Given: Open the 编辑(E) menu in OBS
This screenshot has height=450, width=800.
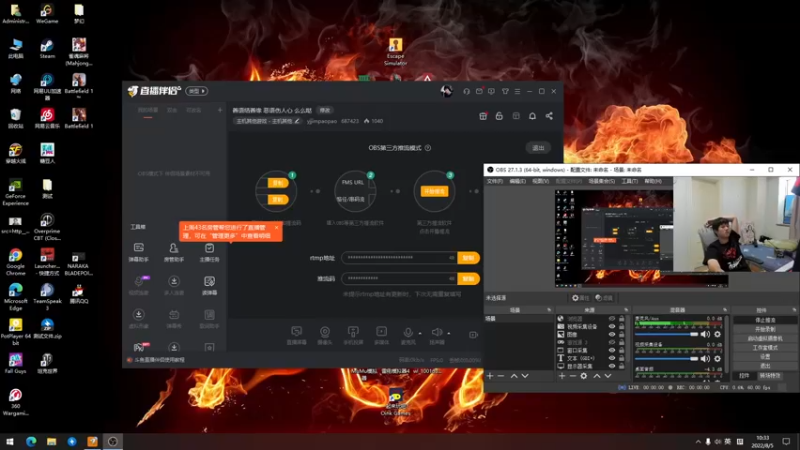Looking at the screenshot, I should tap(517, 181).
